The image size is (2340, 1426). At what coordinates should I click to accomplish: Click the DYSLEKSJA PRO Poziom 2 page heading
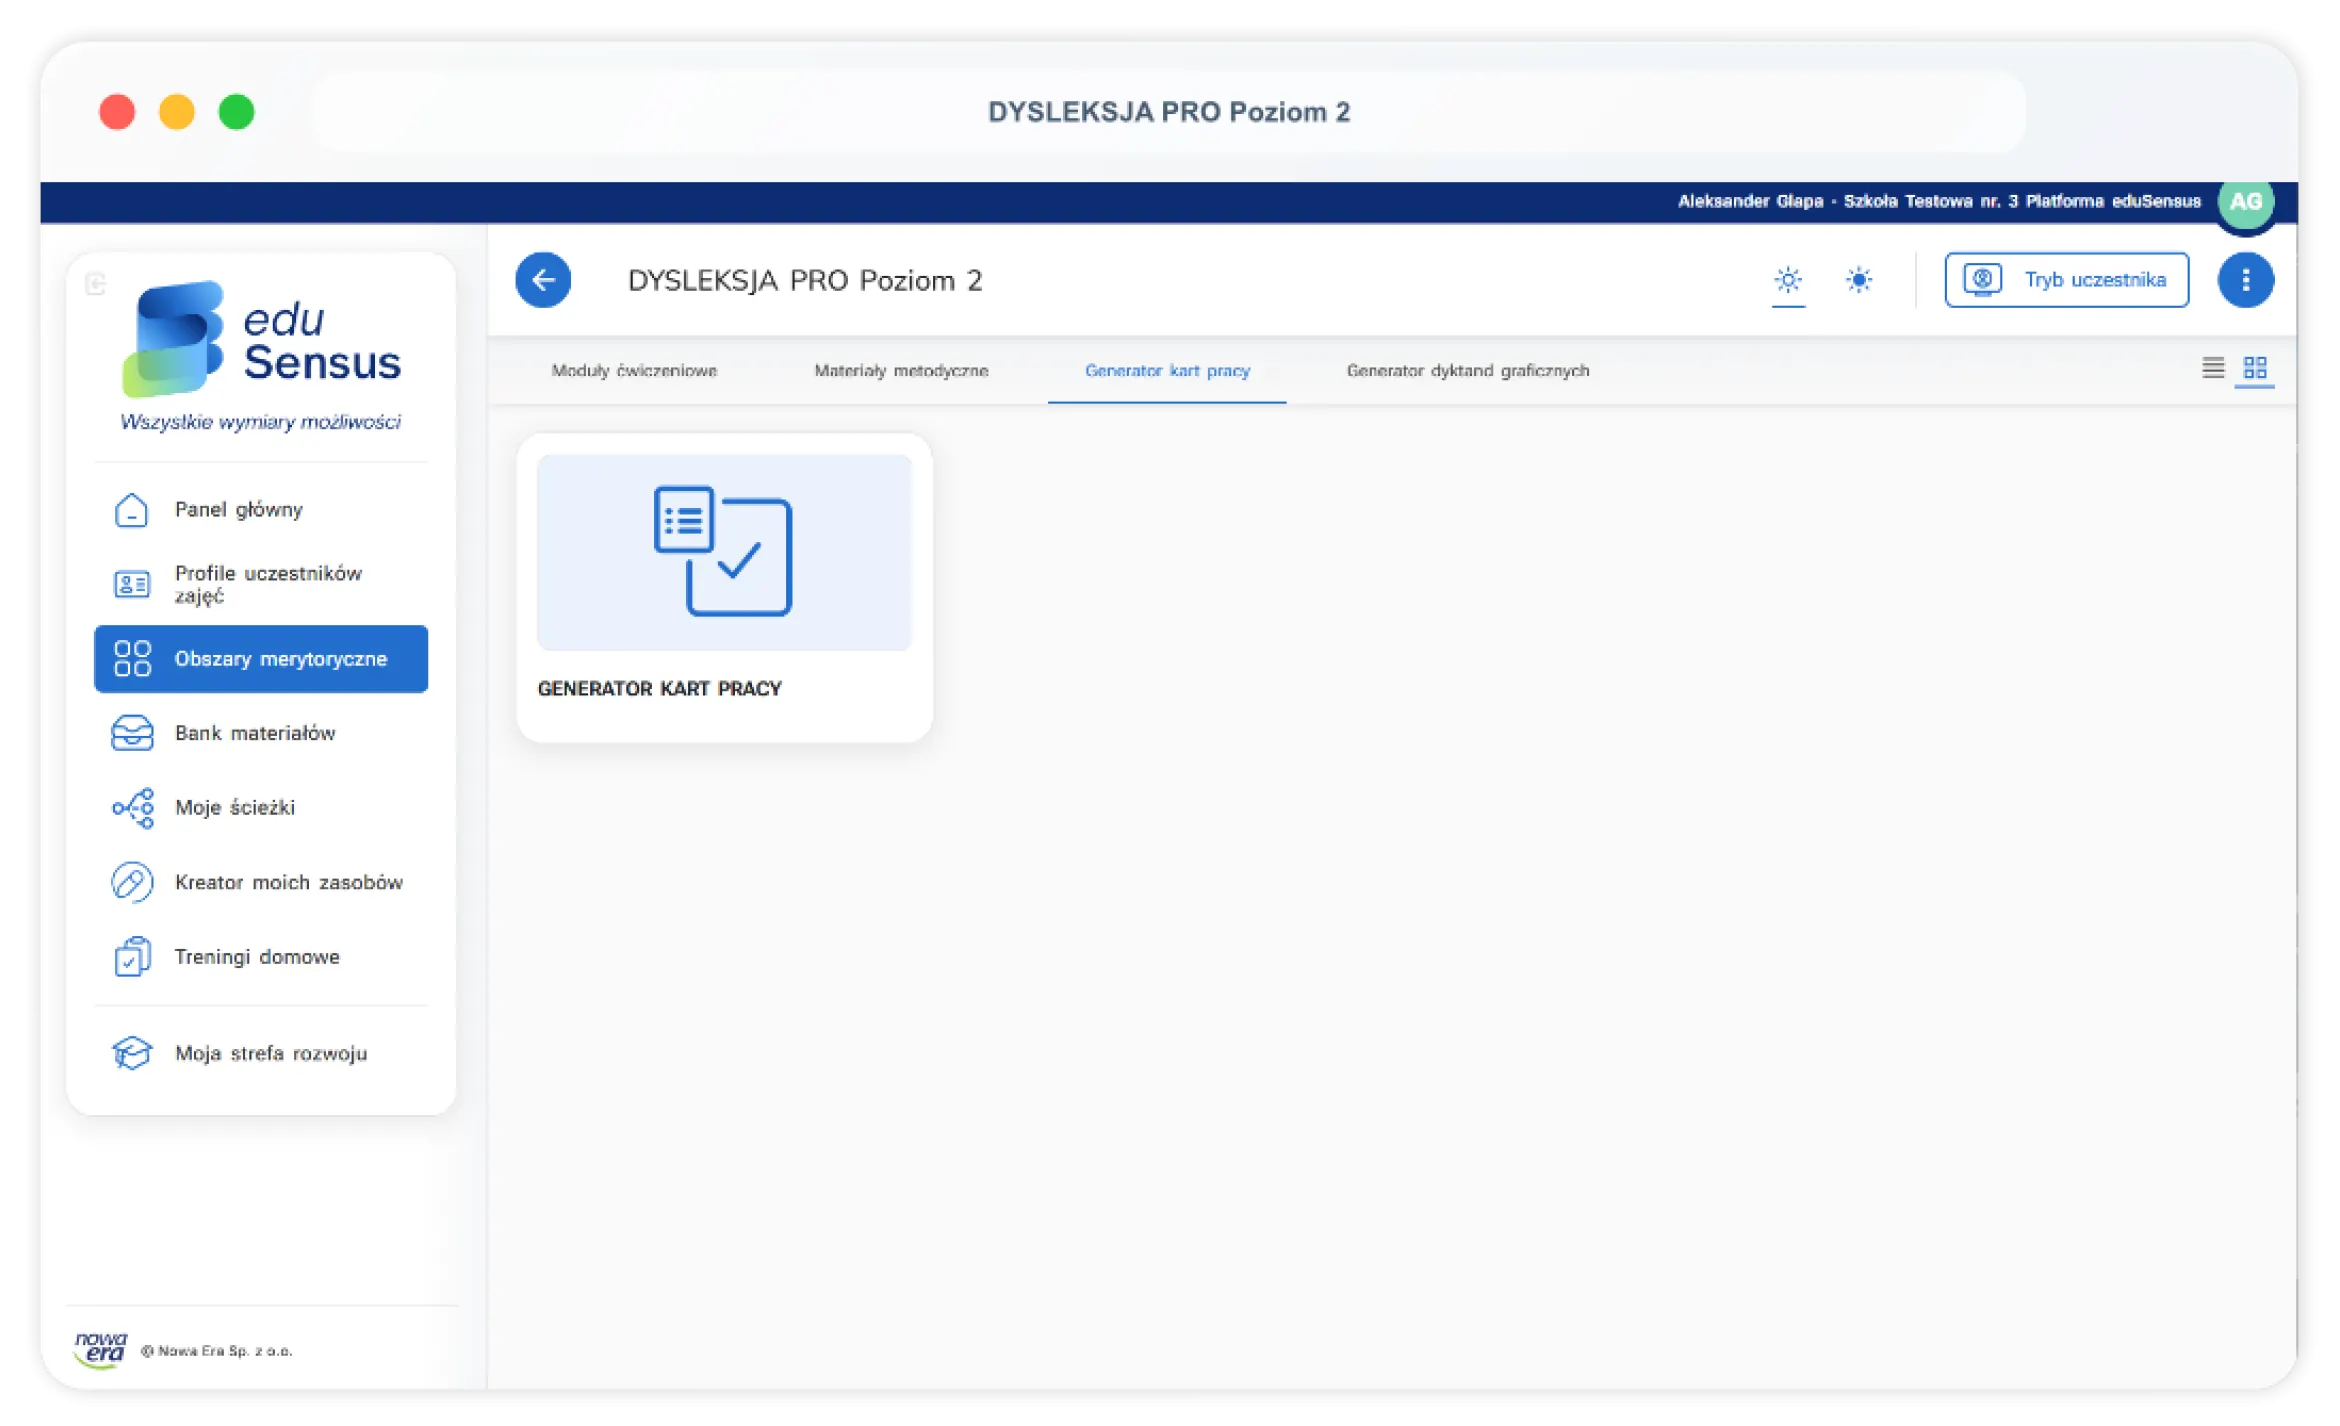805,281
